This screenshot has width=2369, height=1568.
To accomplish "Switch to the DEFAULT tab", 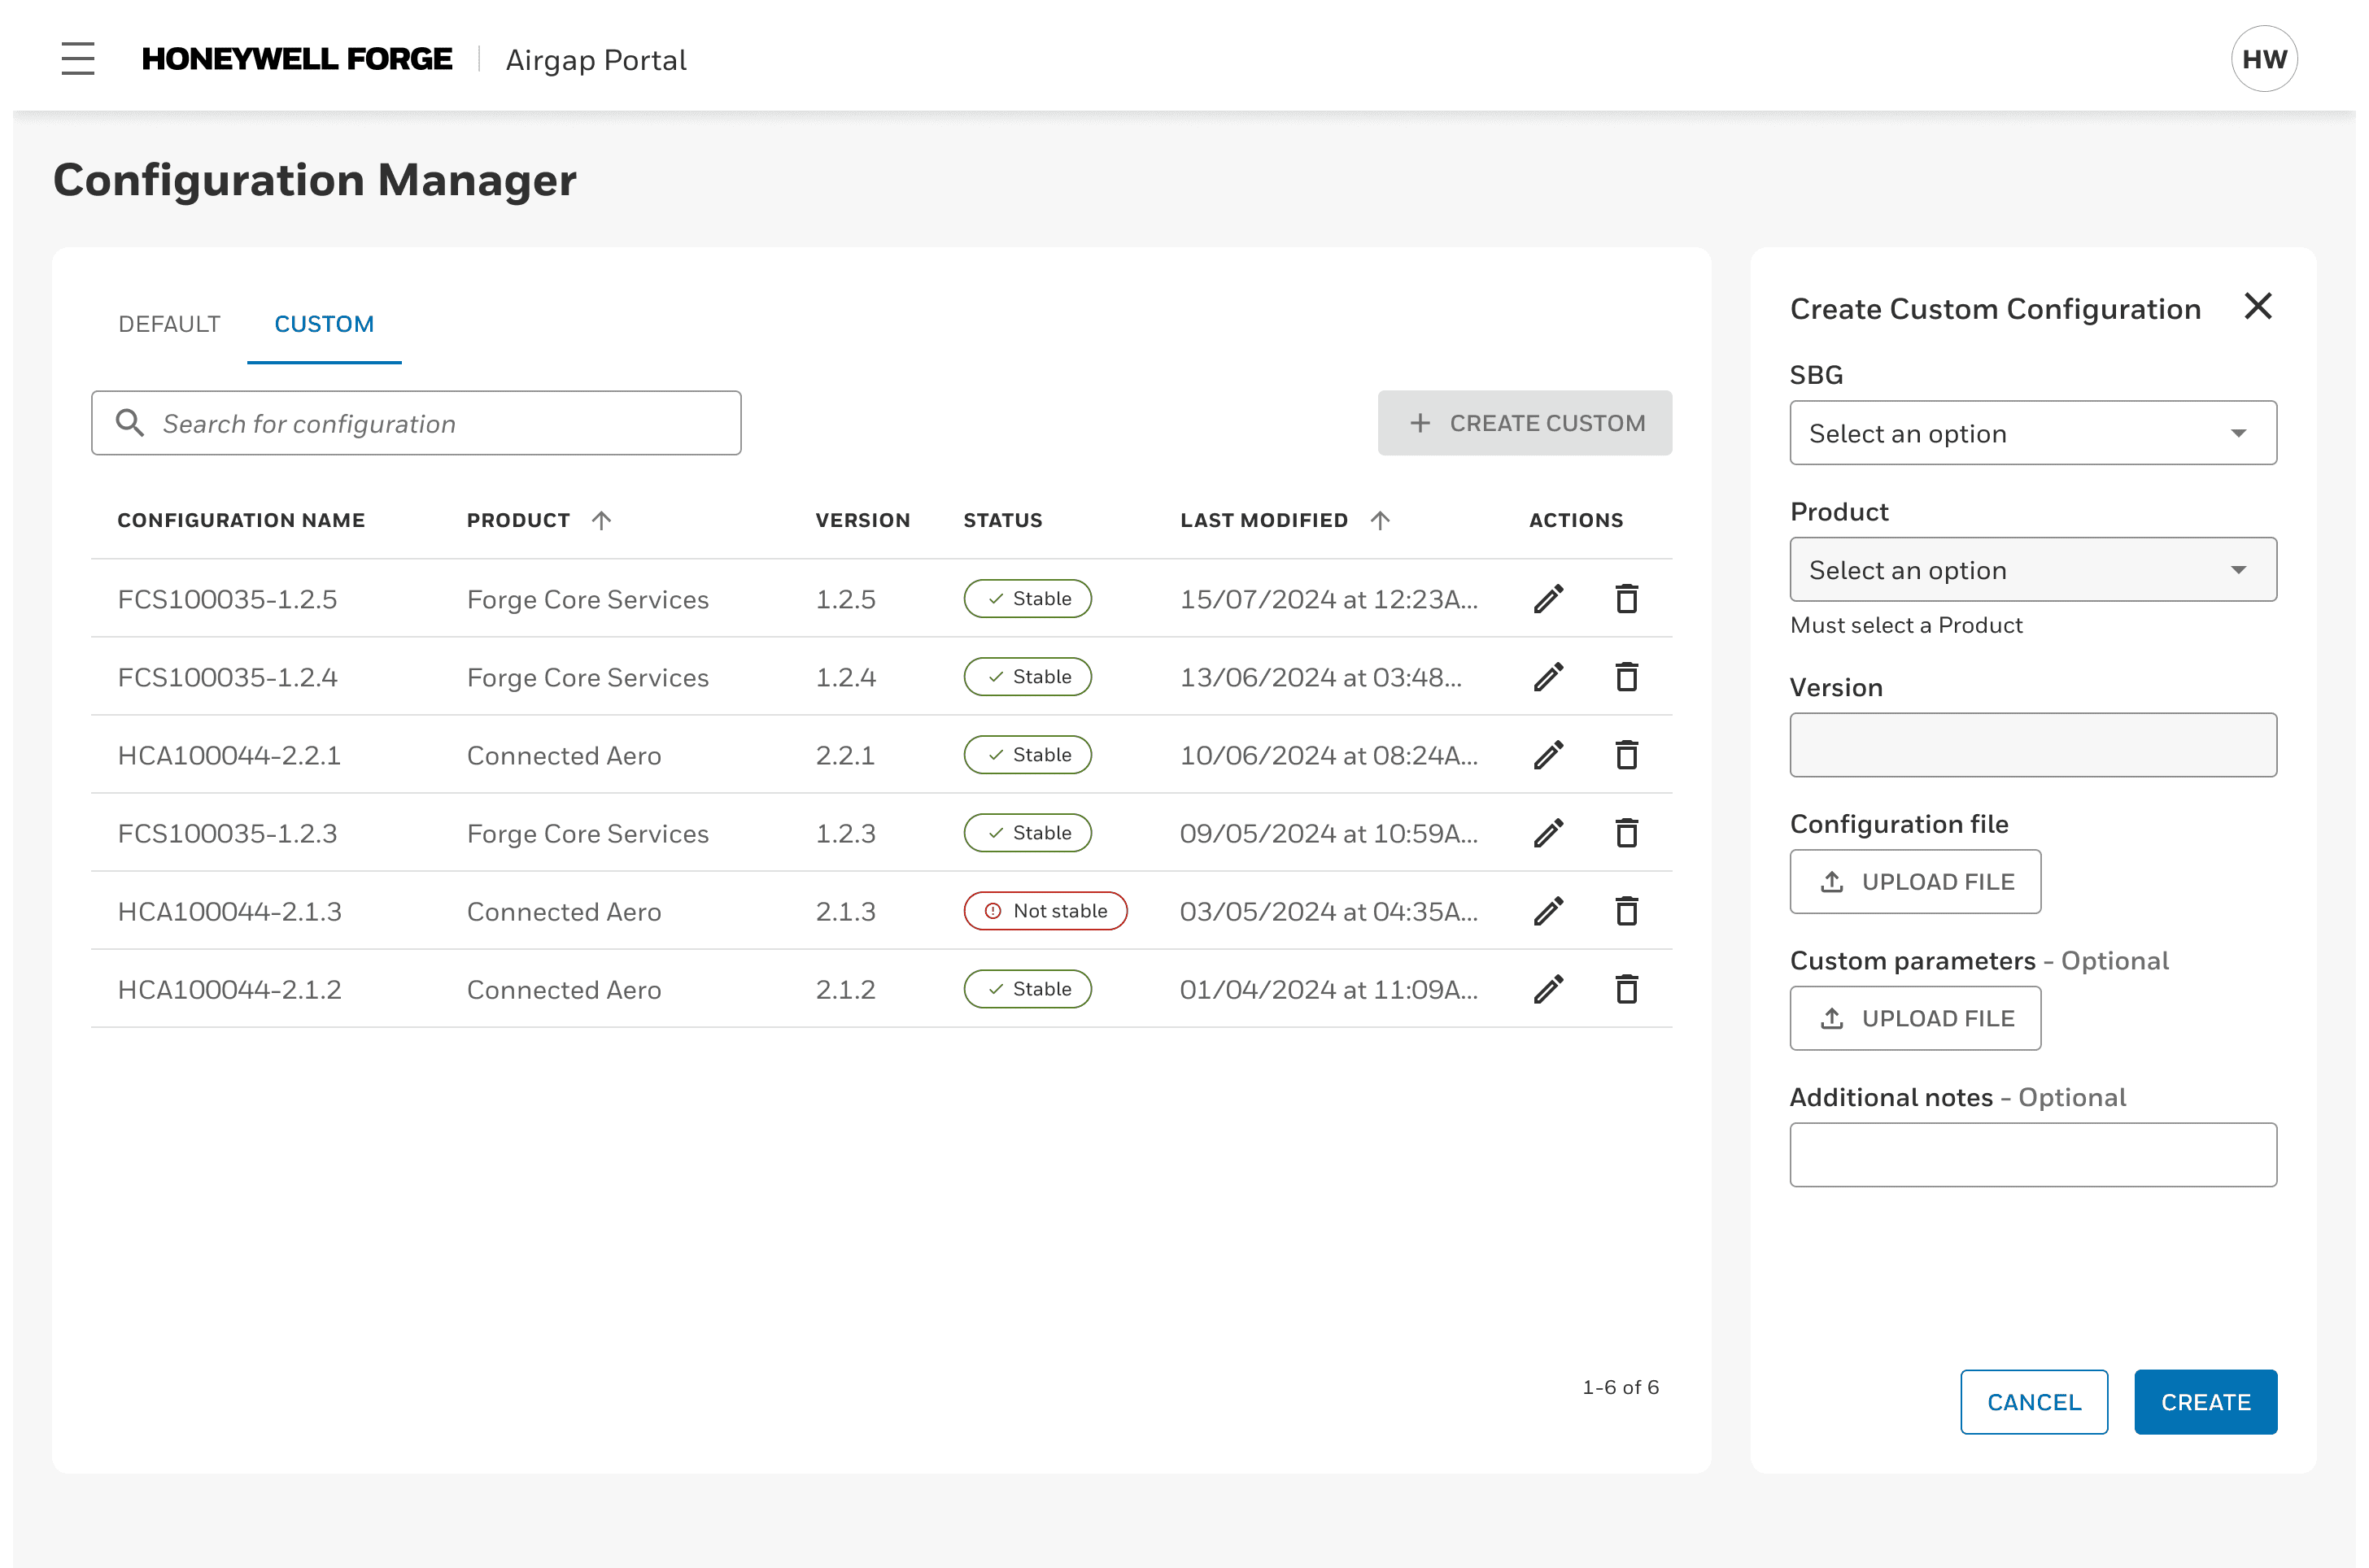I will (170, 324).
